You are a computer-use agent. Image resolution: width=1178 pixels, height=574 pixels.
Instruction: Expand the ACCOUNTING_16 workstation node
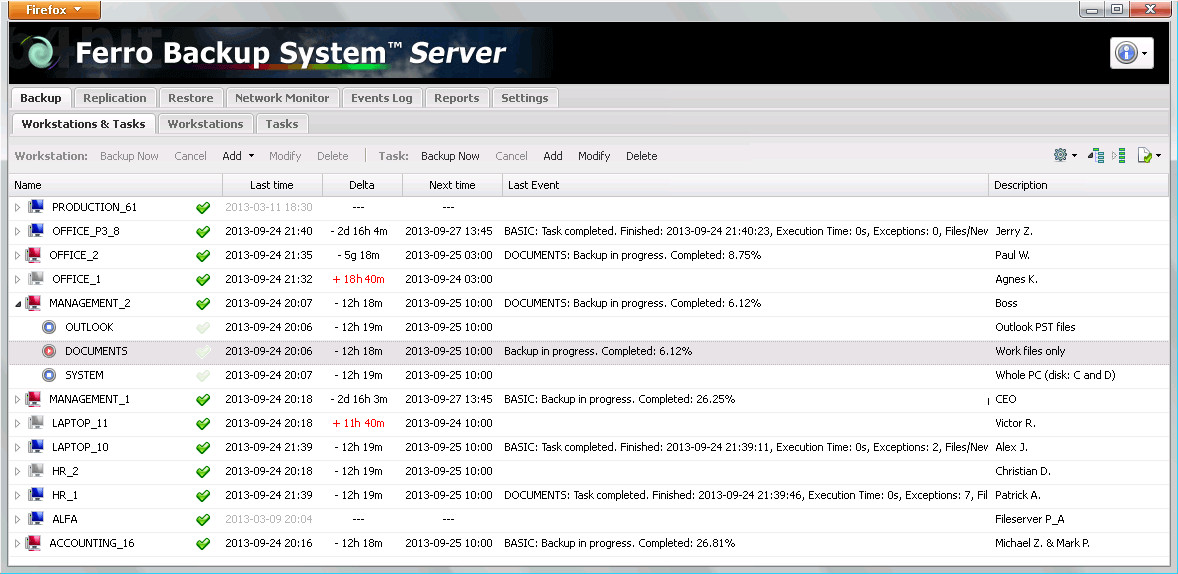pyautogui.click(x=17, y=543)
